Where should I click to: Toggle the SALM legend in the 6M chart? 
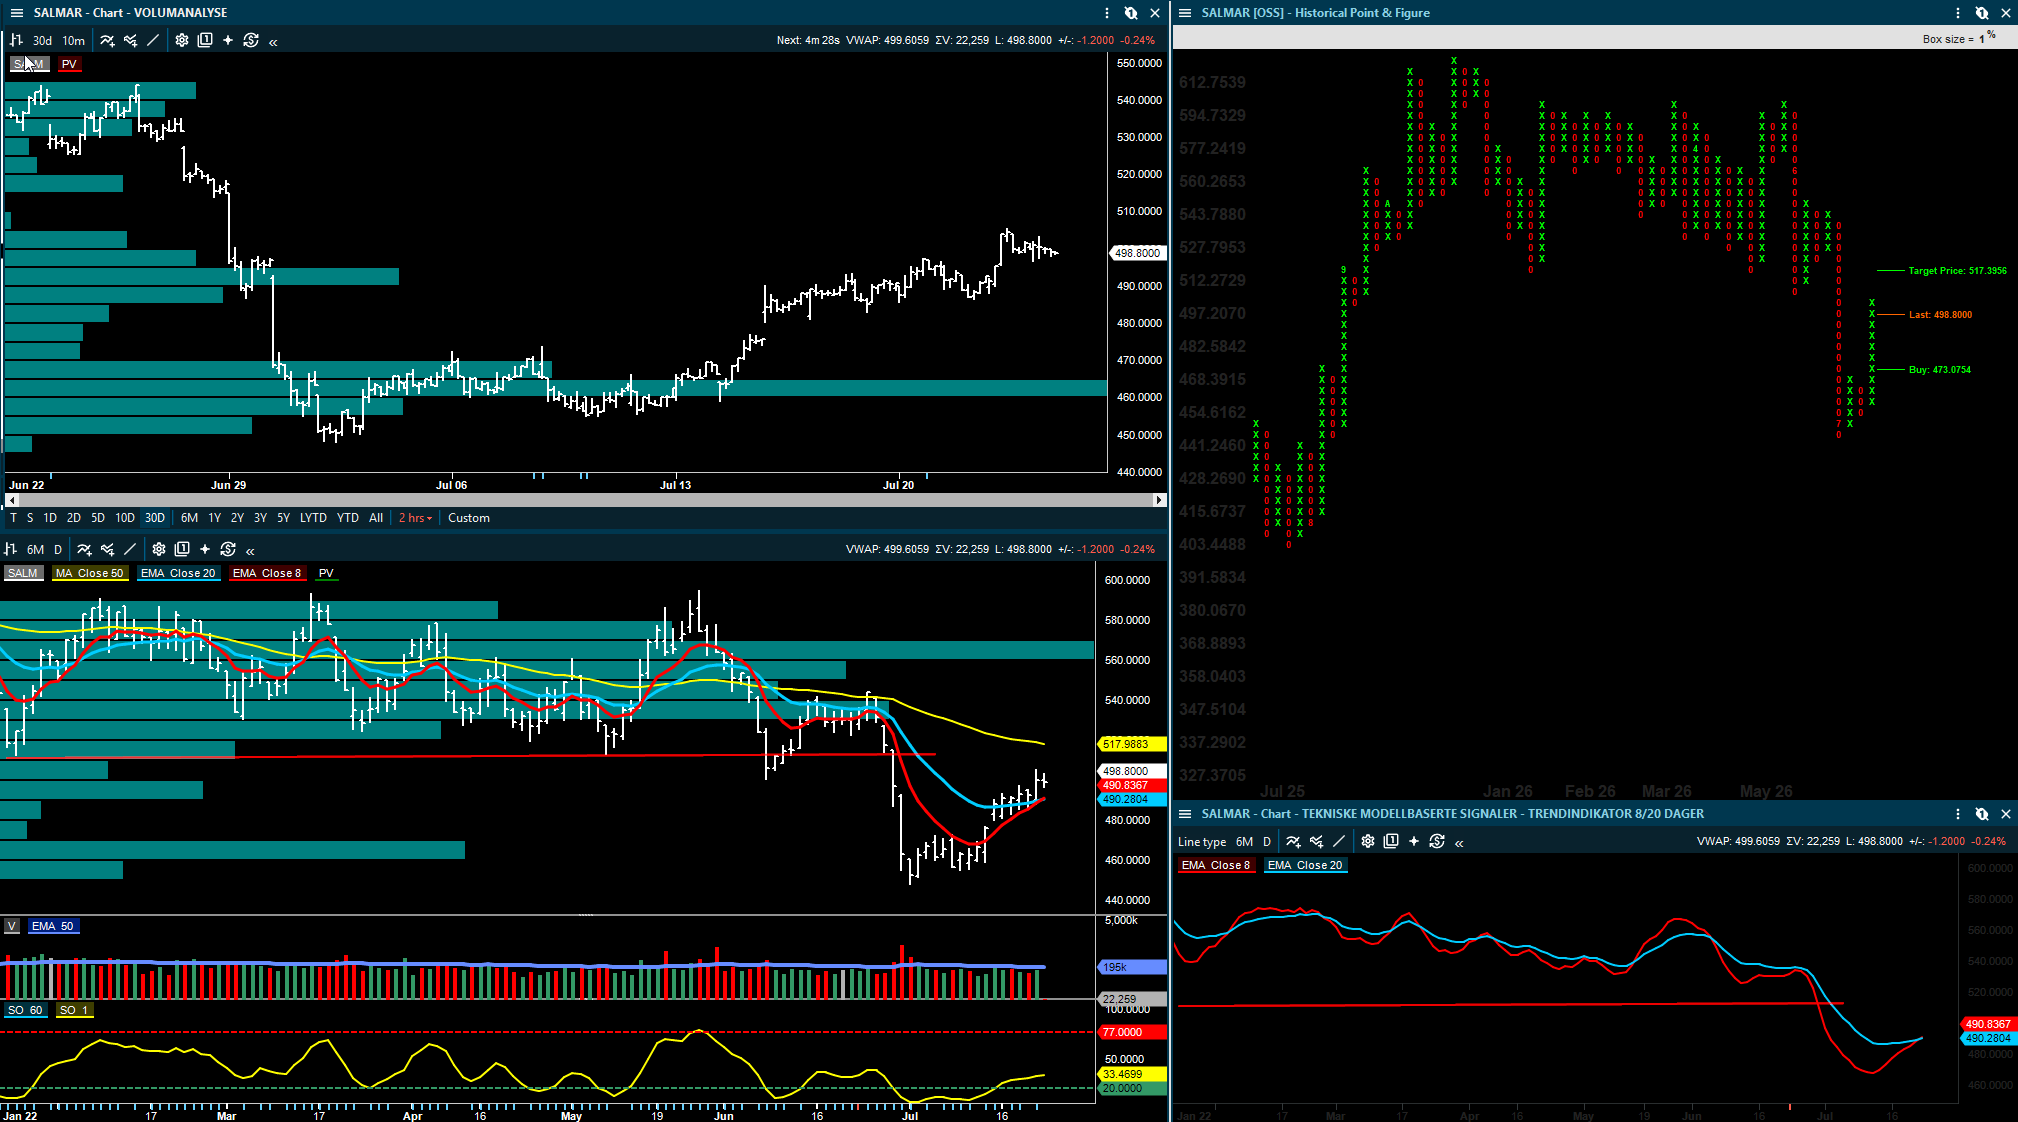23,573
